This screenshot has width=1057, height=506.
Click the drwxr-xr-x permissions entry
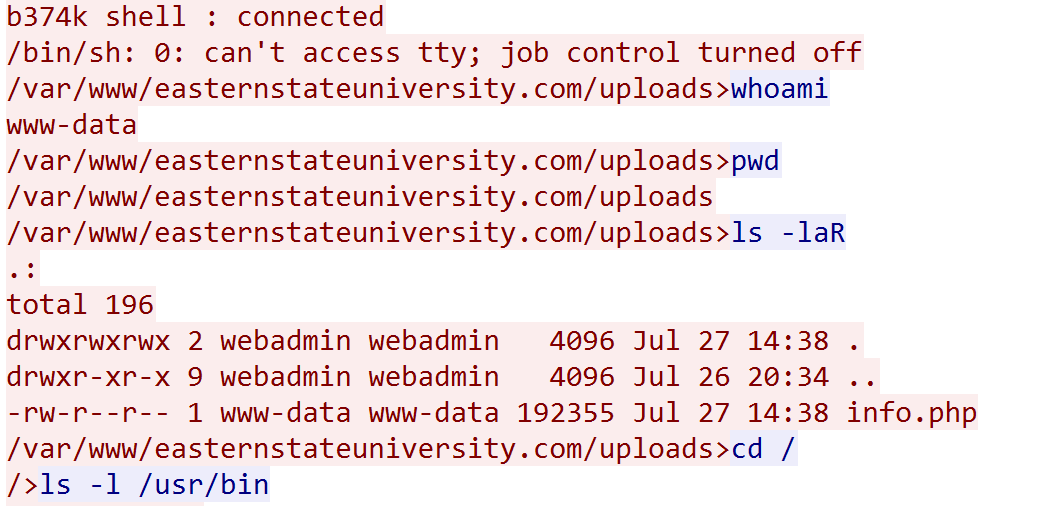88,377
